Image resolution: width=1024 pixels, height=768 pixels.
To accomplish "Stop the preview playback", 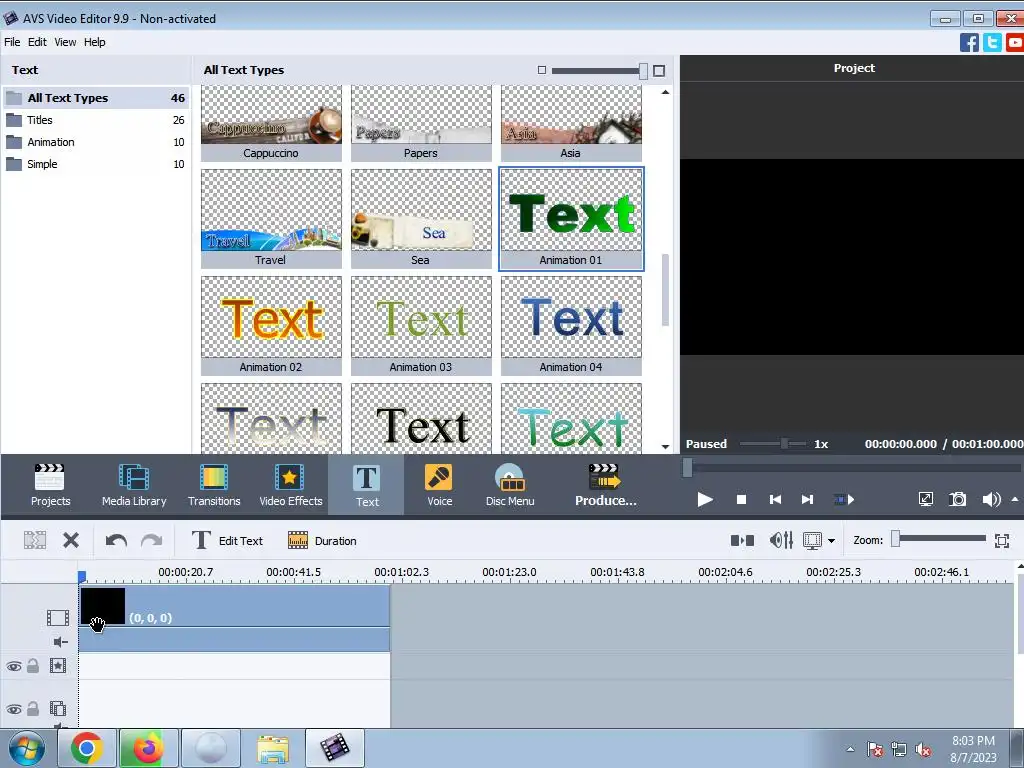I will (741, 500).
